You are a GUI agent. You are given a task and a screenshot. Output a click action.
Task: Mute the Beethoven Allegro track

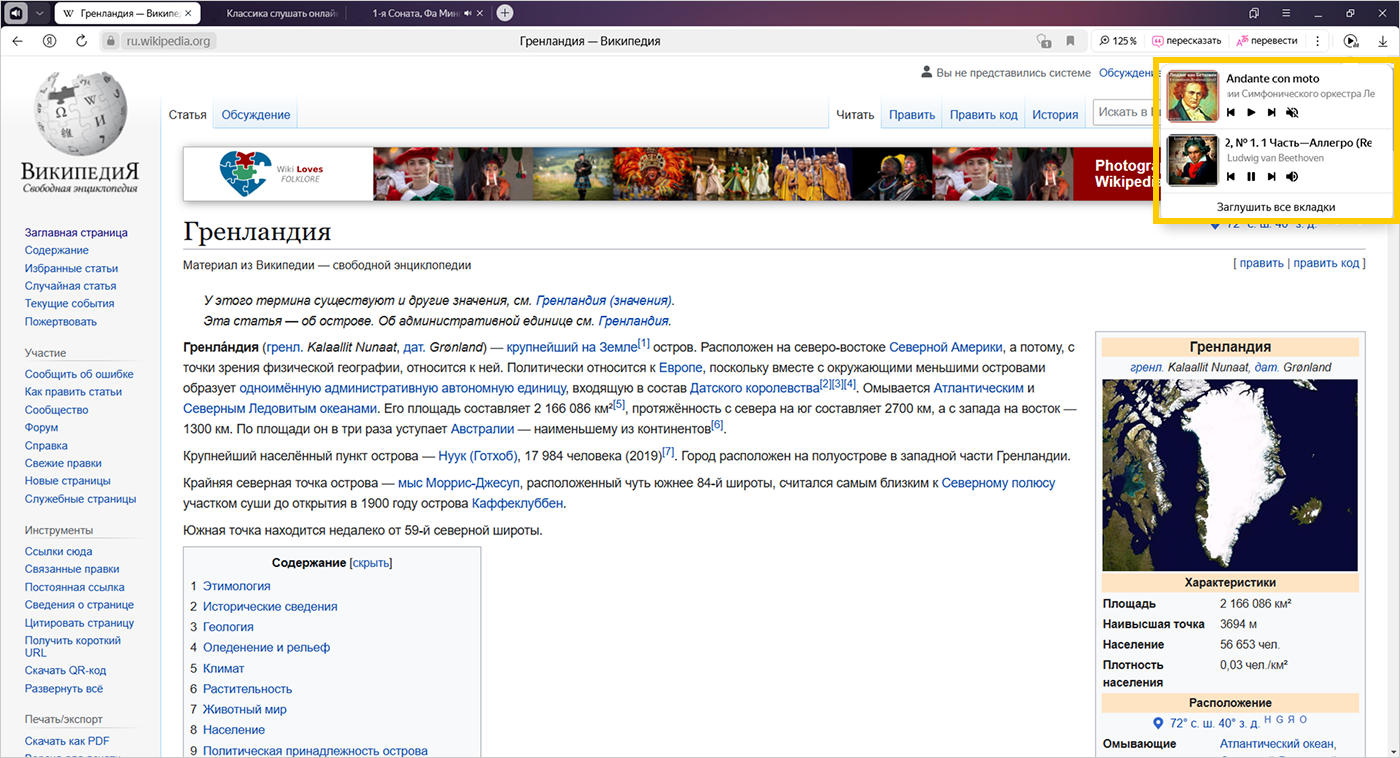[x=1292, y=177]
